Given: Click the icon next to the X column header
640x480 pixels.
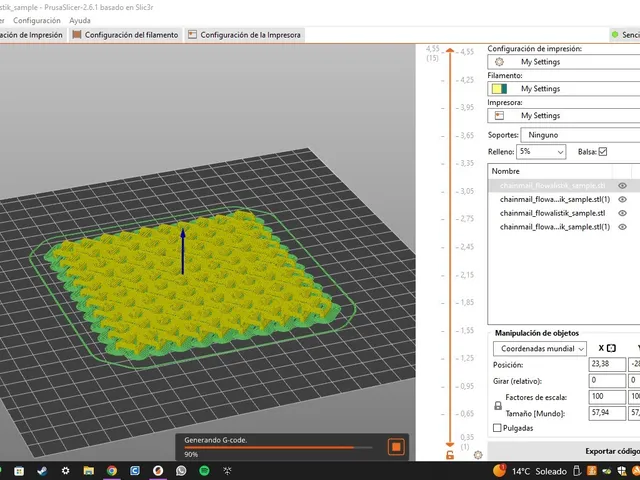Looking at the screenshot, I should coord(611,348).
